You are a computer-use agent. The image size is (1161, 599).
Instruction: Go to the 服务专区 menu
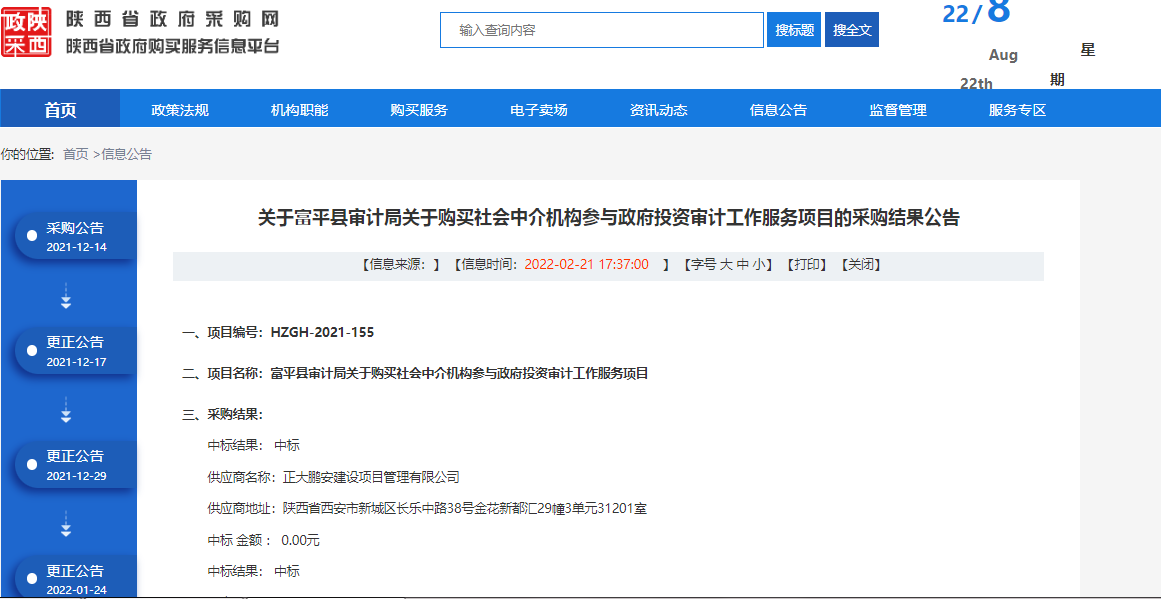pyautogui.click(x=1017, y=110)
